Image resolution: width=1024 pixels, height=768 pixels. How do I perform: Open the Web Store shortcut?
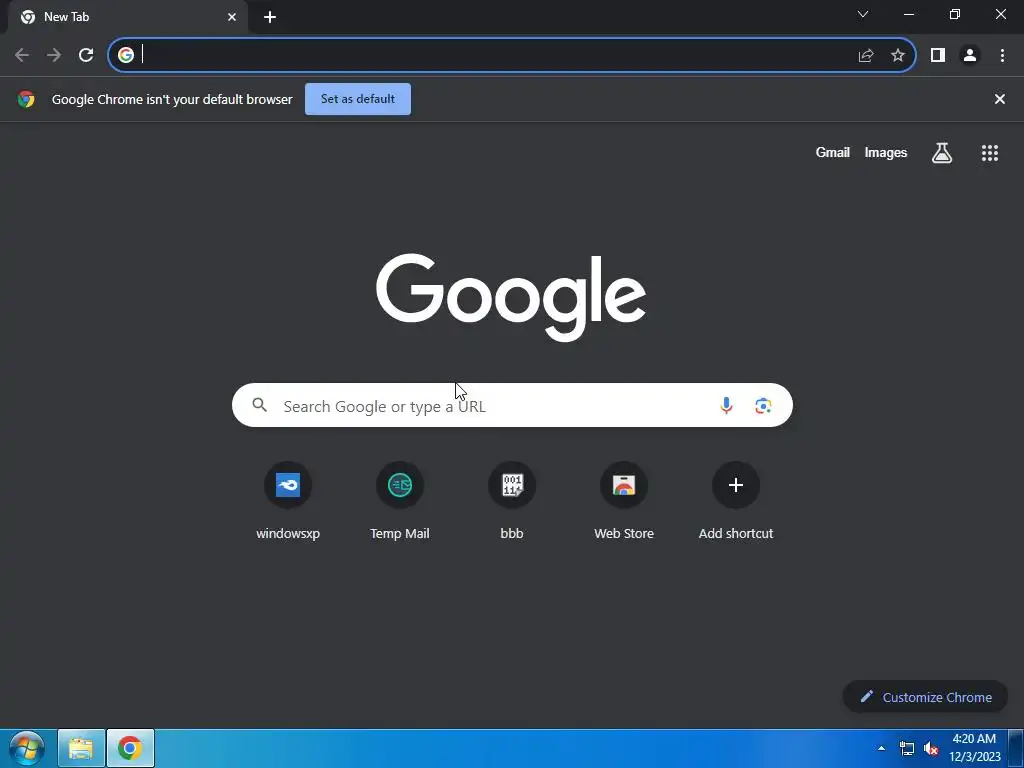pos(624,501)
